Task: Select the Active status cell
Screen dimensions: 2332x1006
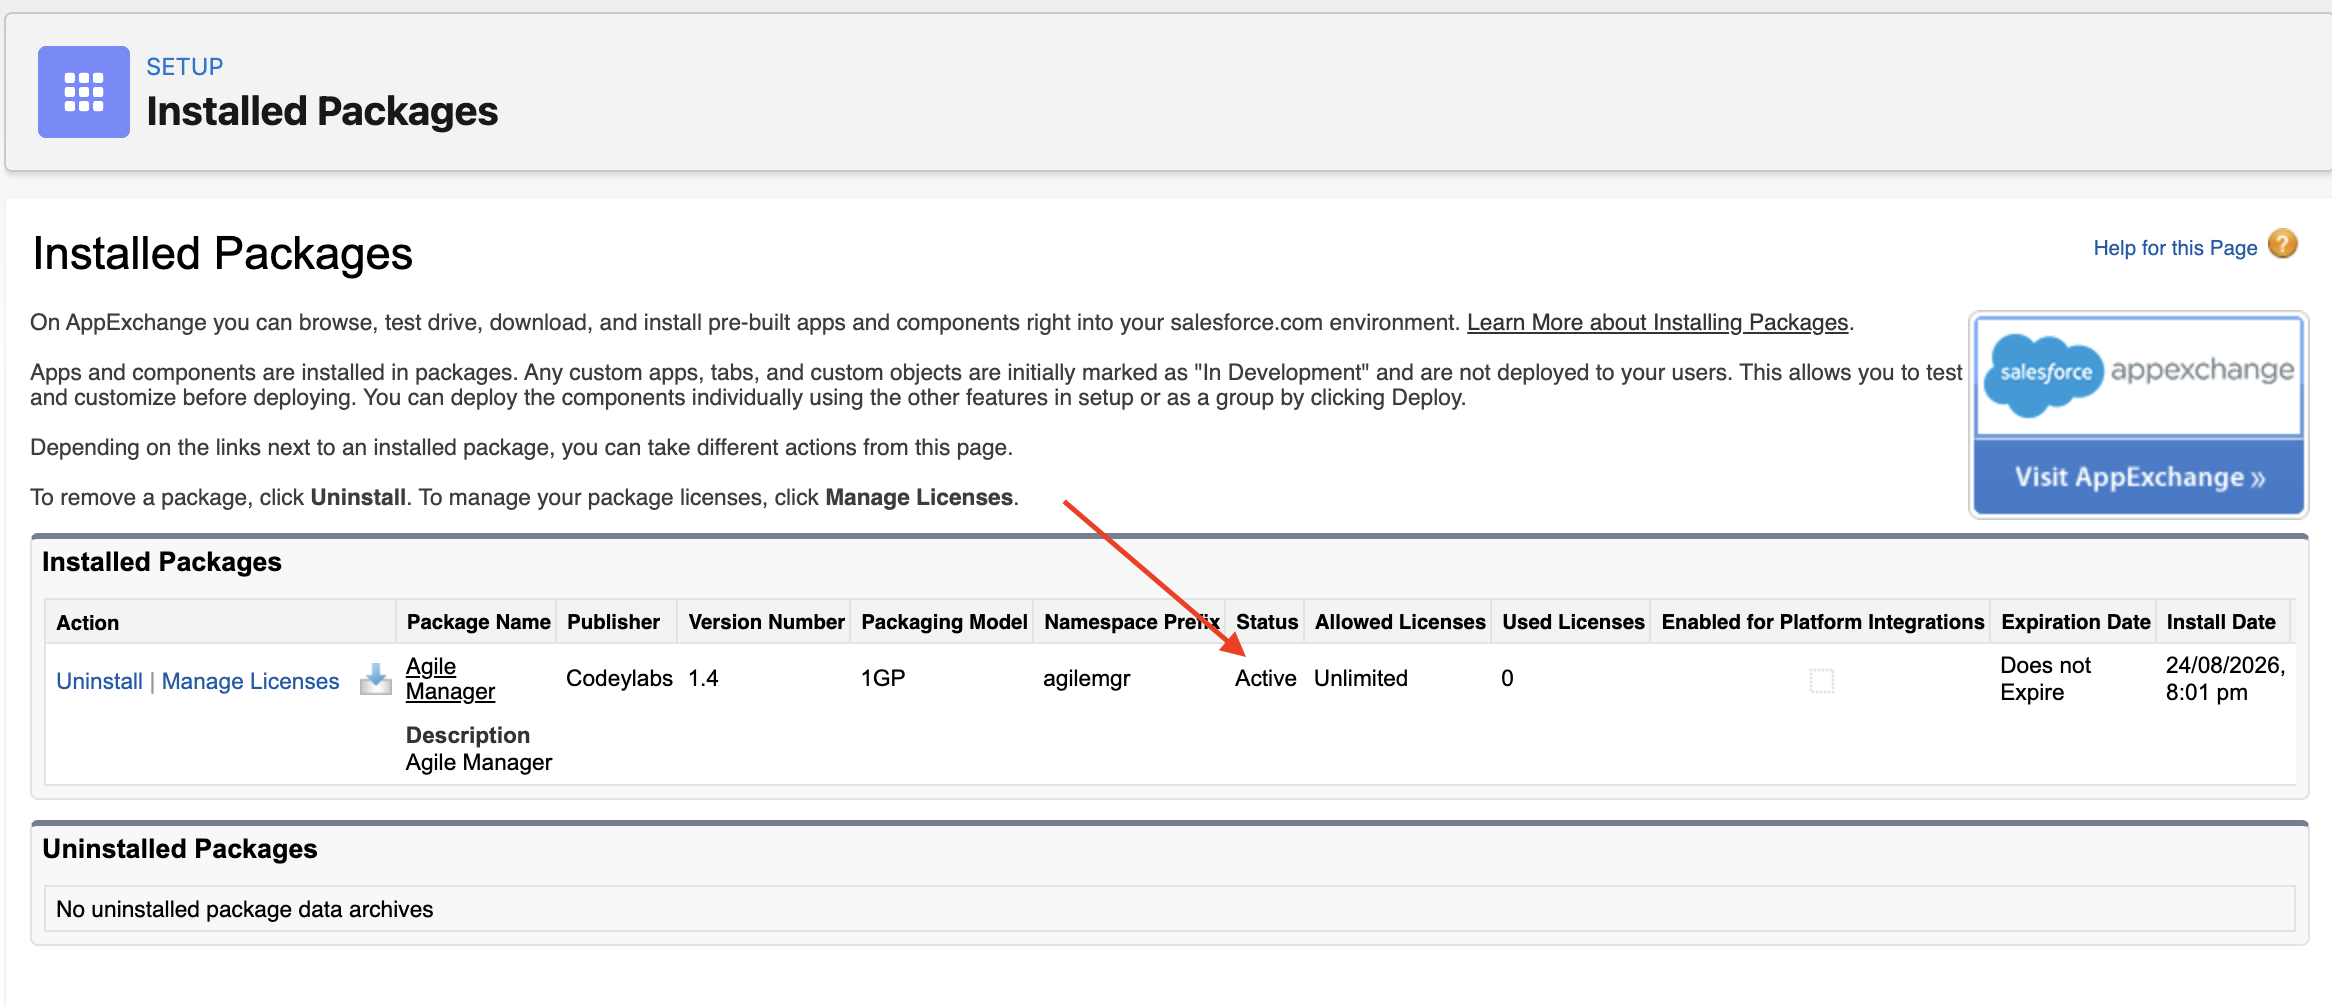Action: [x=1265, y=678]
